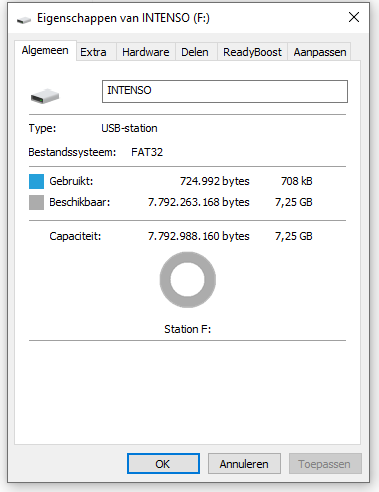Click the INTENSO drive name field
The width and height of the screenshot is (379, 492).
pos(225,91)
